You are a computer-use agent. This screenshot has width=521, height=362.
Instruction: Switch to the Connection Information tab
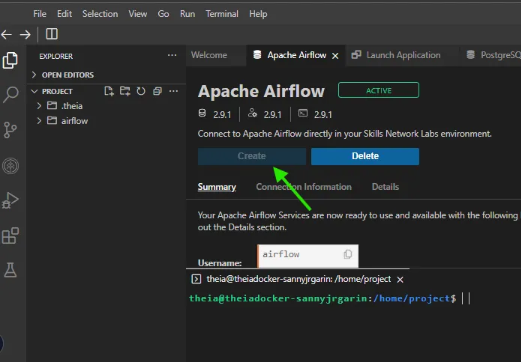(304, 187)
